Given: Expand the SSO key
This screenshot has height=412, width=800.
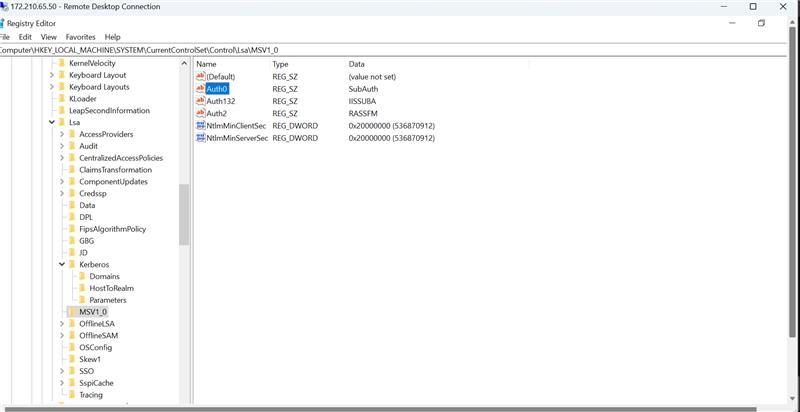Looking at the screenshot, I should (x=62, y=371).
